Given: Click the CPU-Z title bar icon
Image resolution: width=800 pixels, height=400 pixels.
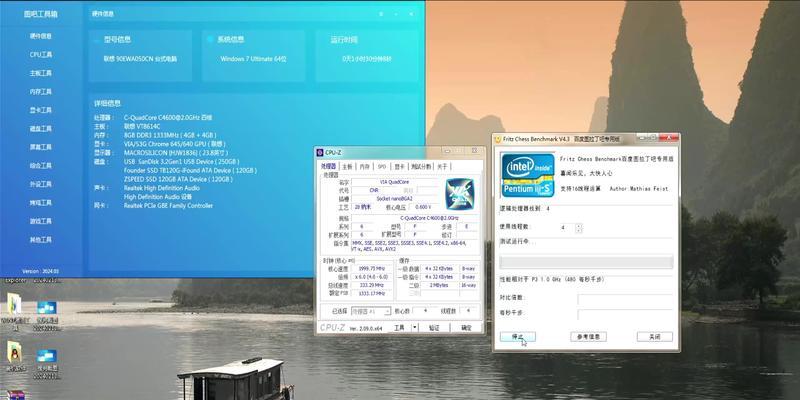Looking at the screenshot, I should coord(320,152).
